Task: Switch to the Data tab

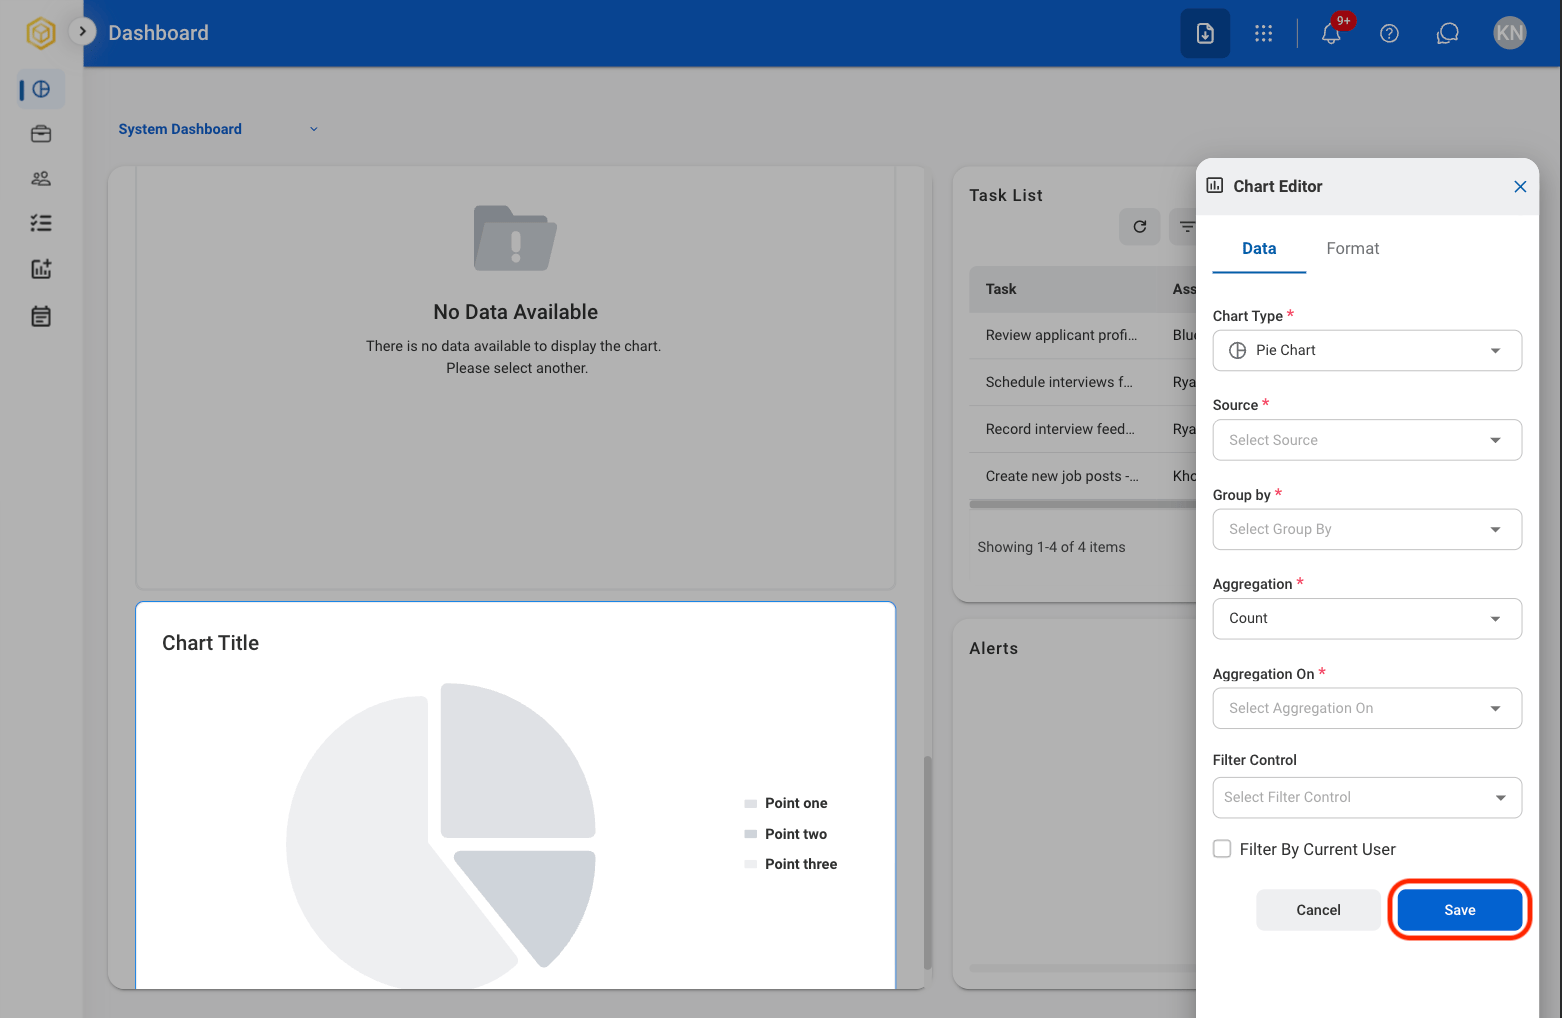Action: tap(1259, 249)
